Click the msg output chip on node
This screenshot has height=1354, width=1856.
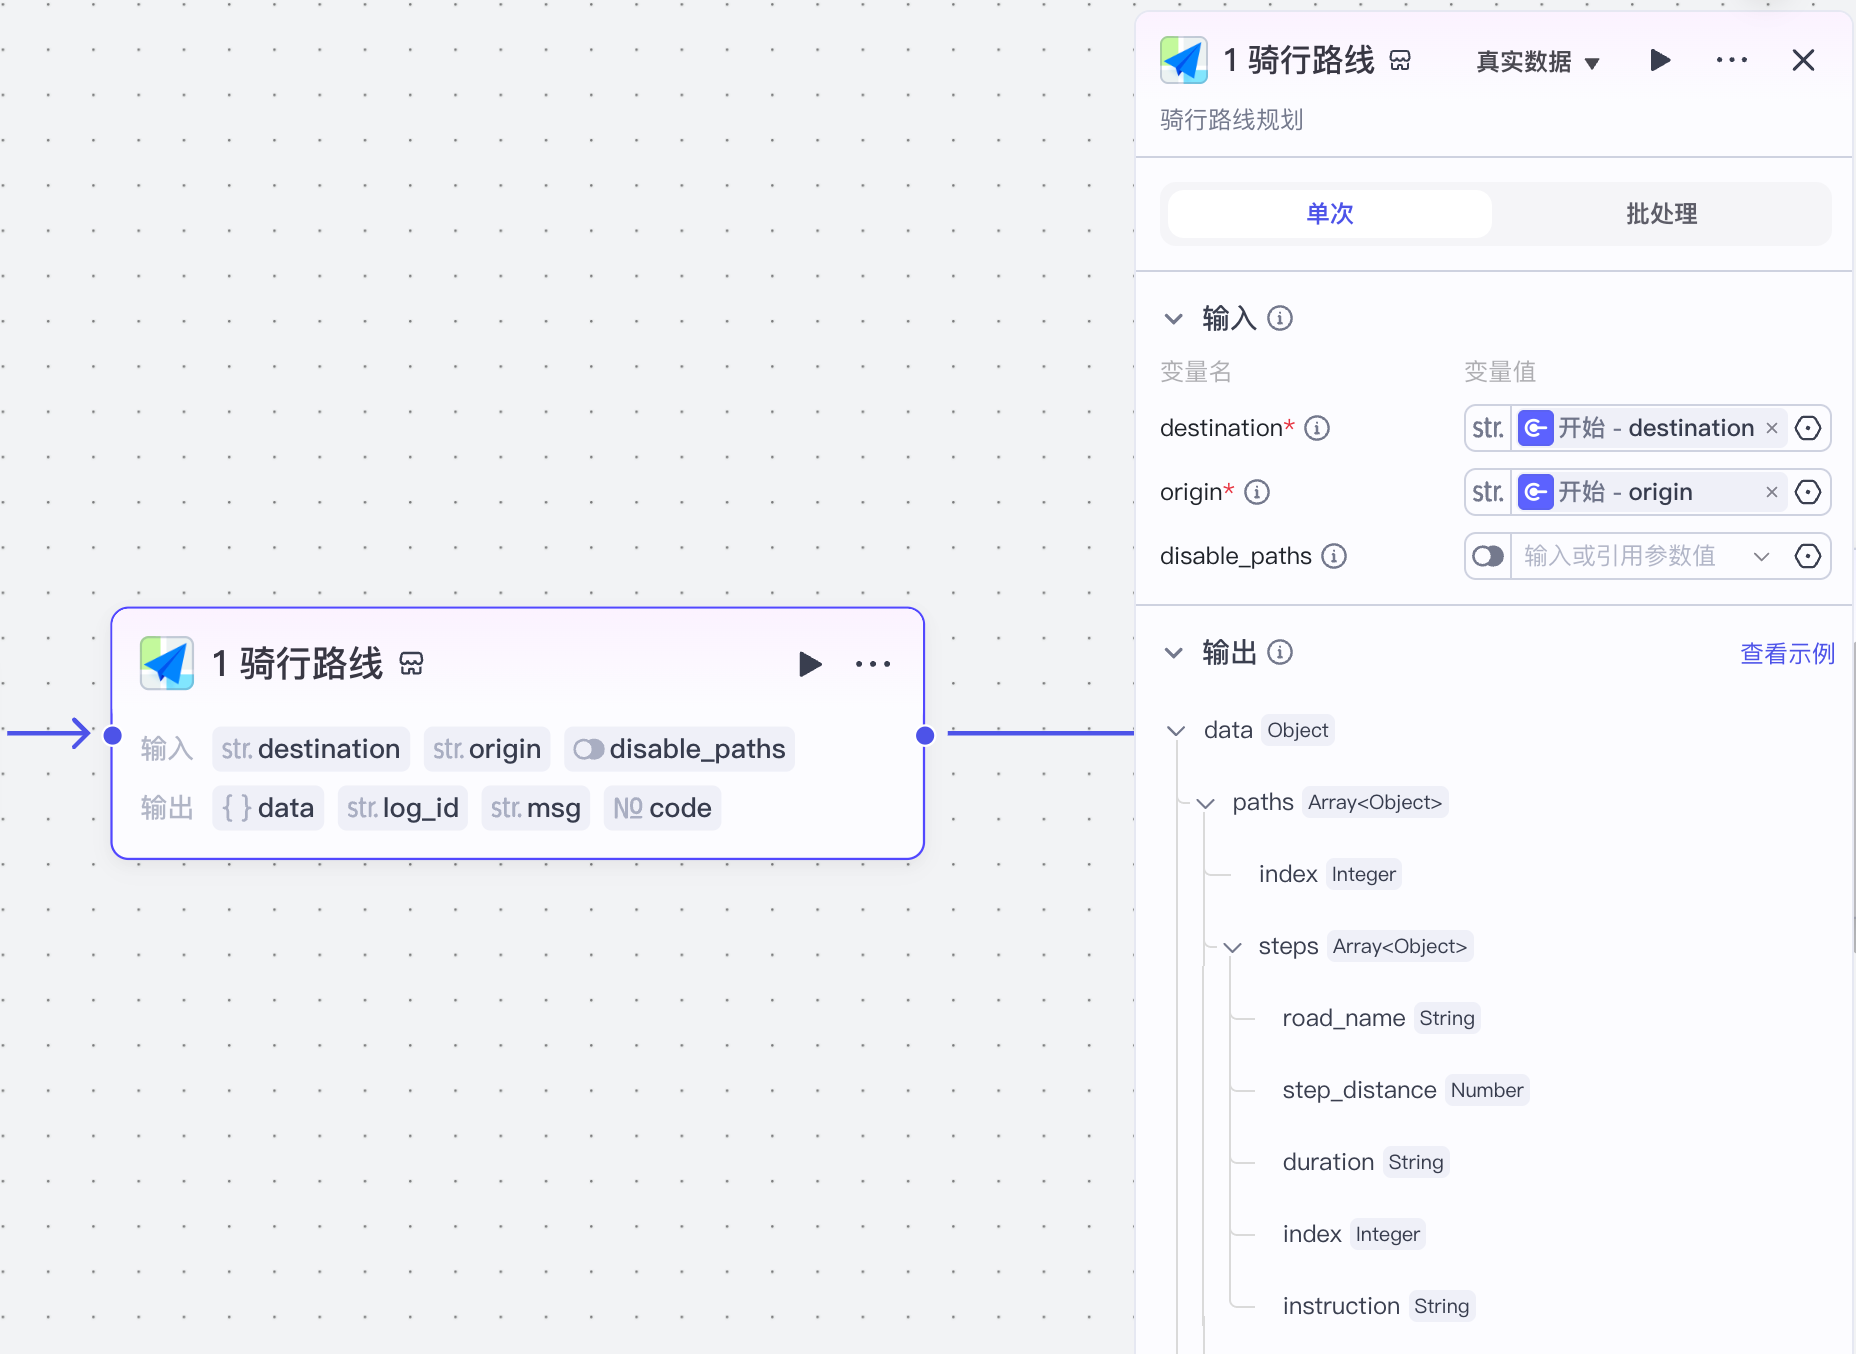click(536, 808)
